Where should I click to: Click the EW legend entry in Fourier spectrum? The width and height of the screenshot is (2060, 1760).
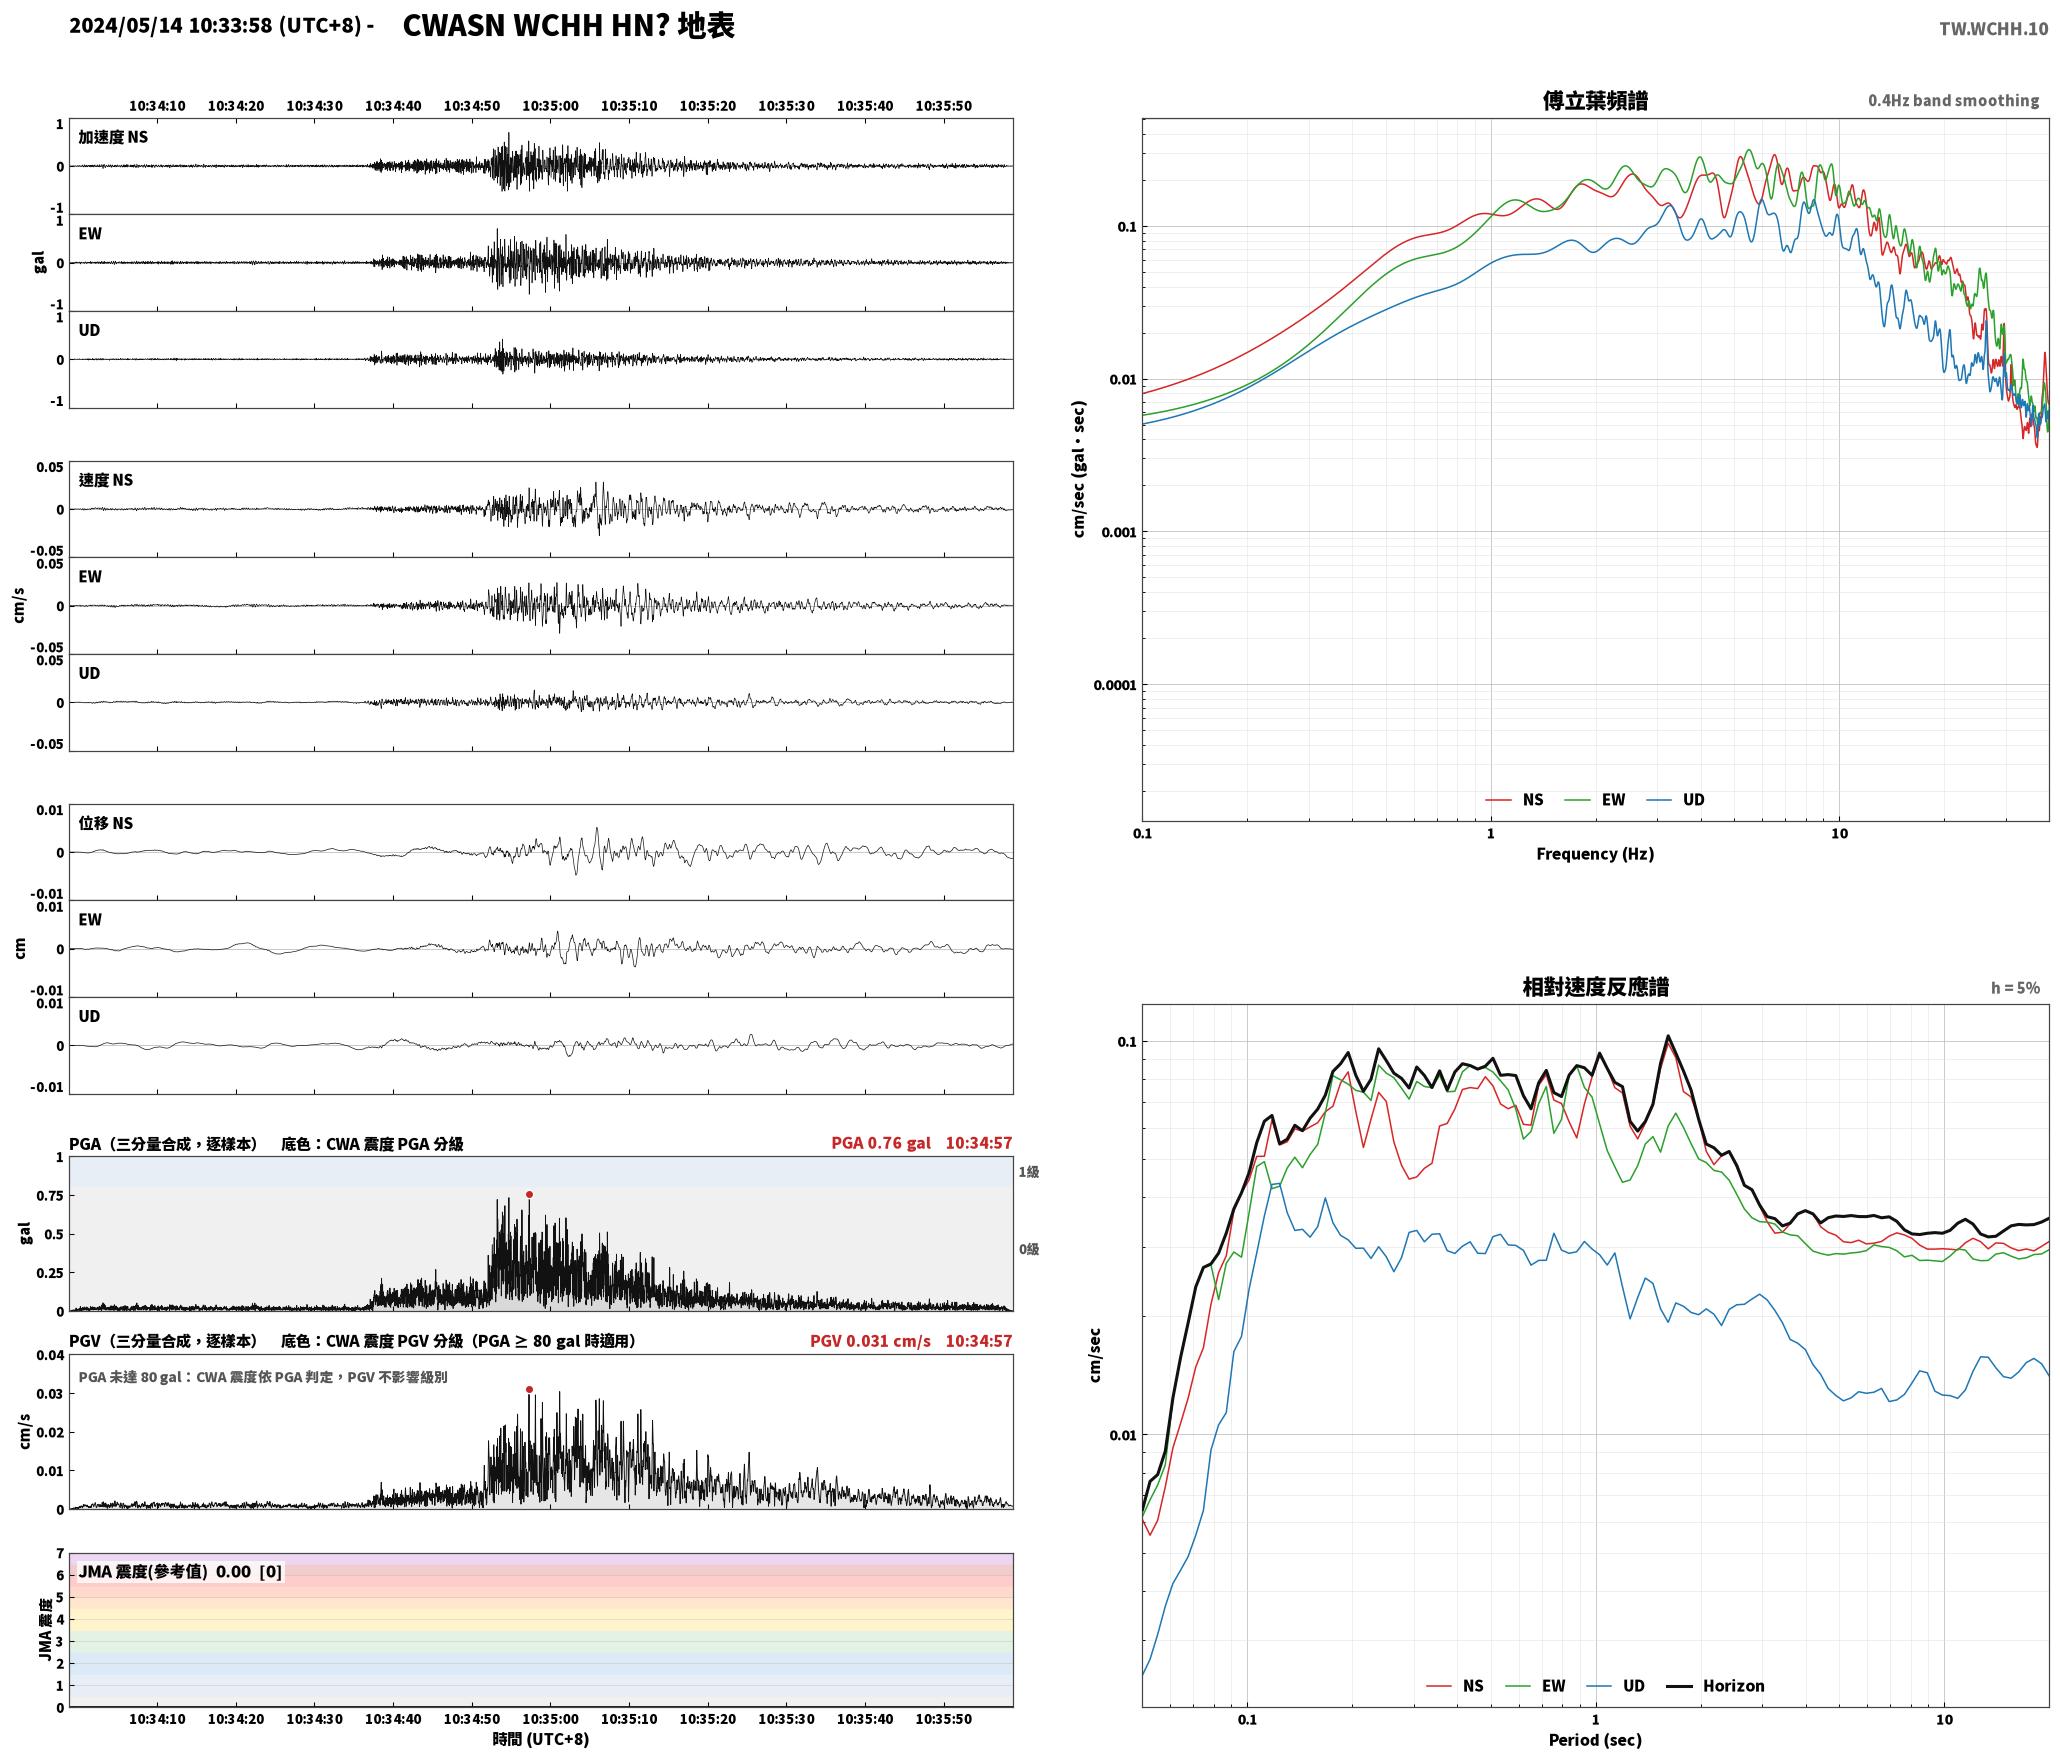point(1594,800)
